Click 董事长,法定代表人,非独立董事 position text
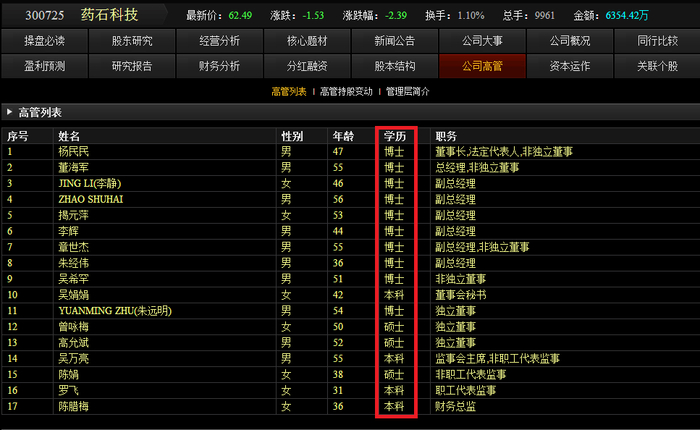 (504, 152)
